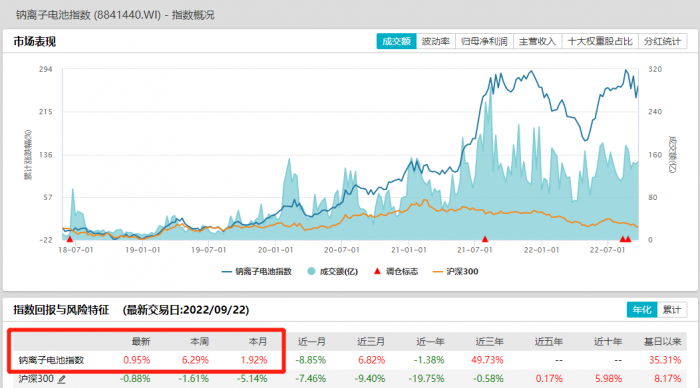Open the 分红统计 tab

click(x=662, y=42)
